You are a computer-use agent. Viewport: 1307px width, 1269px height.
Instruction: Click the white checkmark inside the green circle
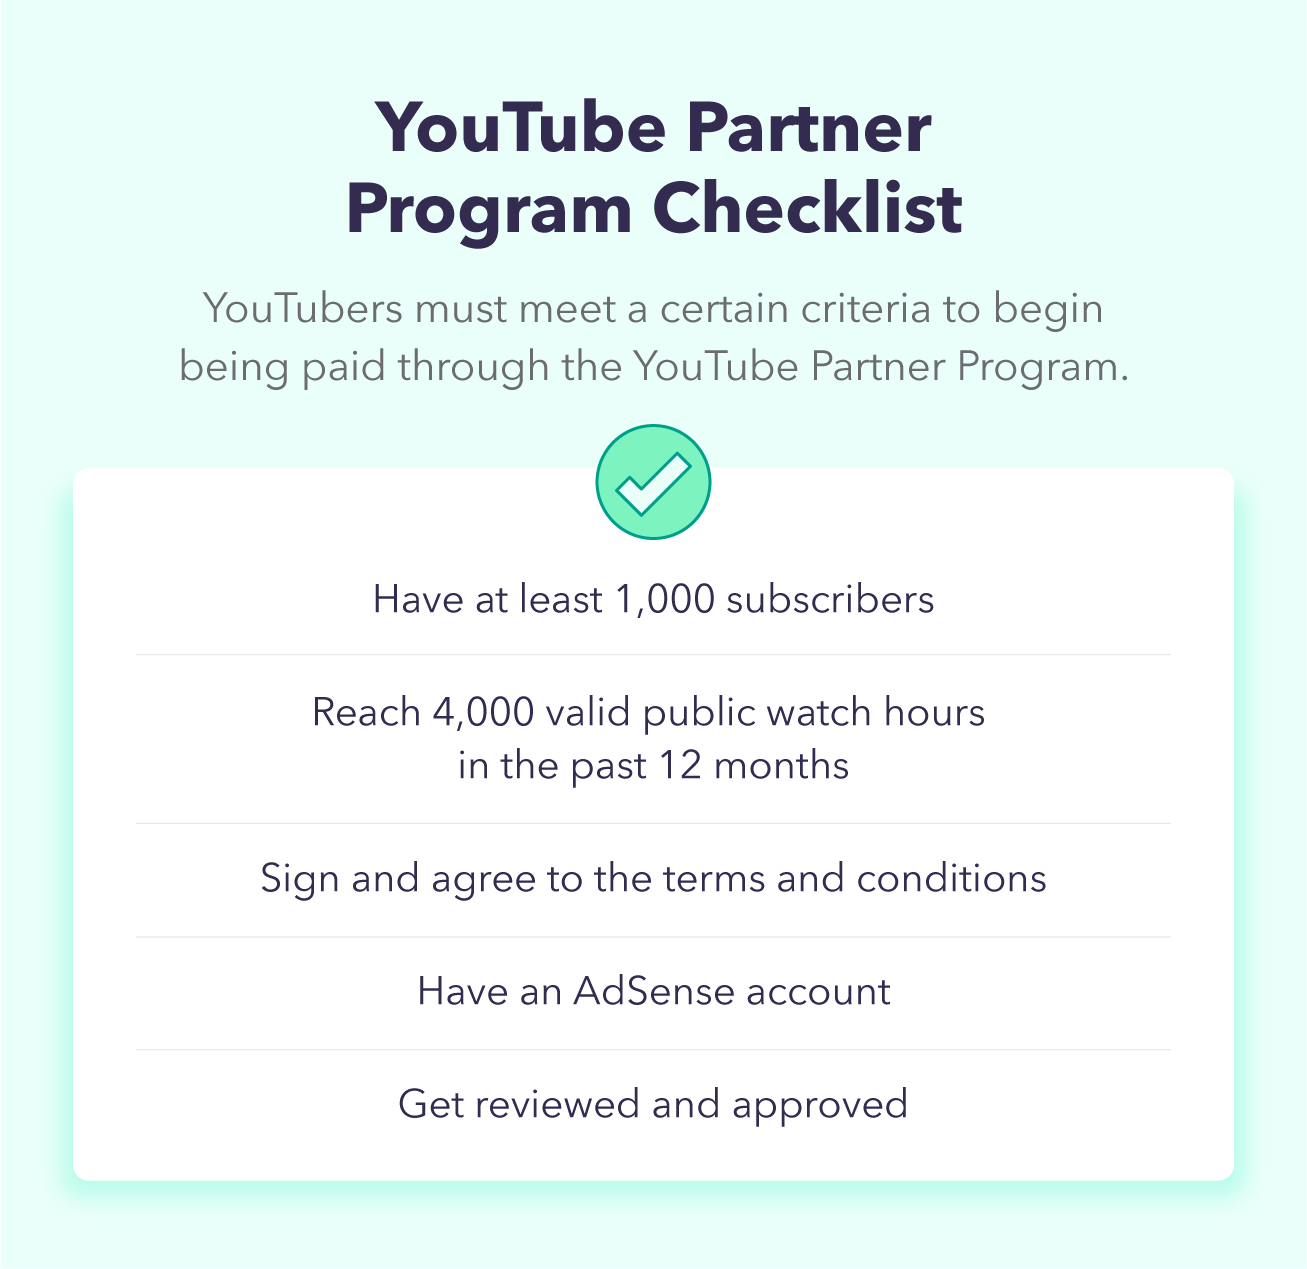[653, 483]
